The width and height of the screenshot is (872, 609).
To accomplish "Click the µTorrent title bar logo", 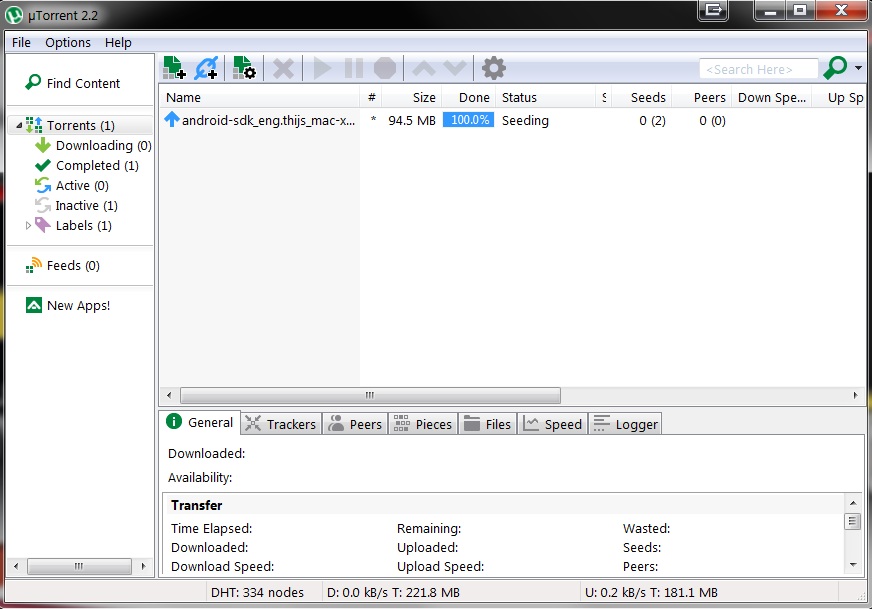I will [x=14, y=15].
